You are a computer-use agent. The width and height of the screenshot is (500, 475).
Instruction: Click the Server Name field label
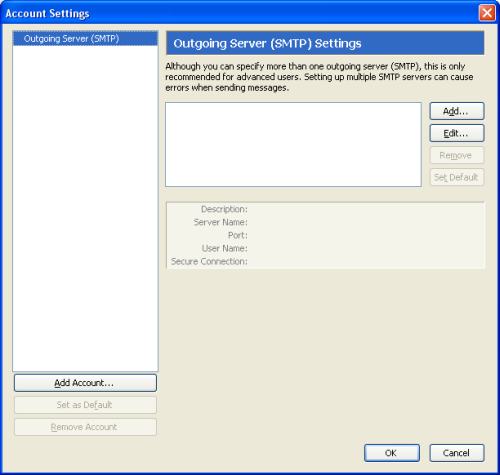click(x=221, y=222)
